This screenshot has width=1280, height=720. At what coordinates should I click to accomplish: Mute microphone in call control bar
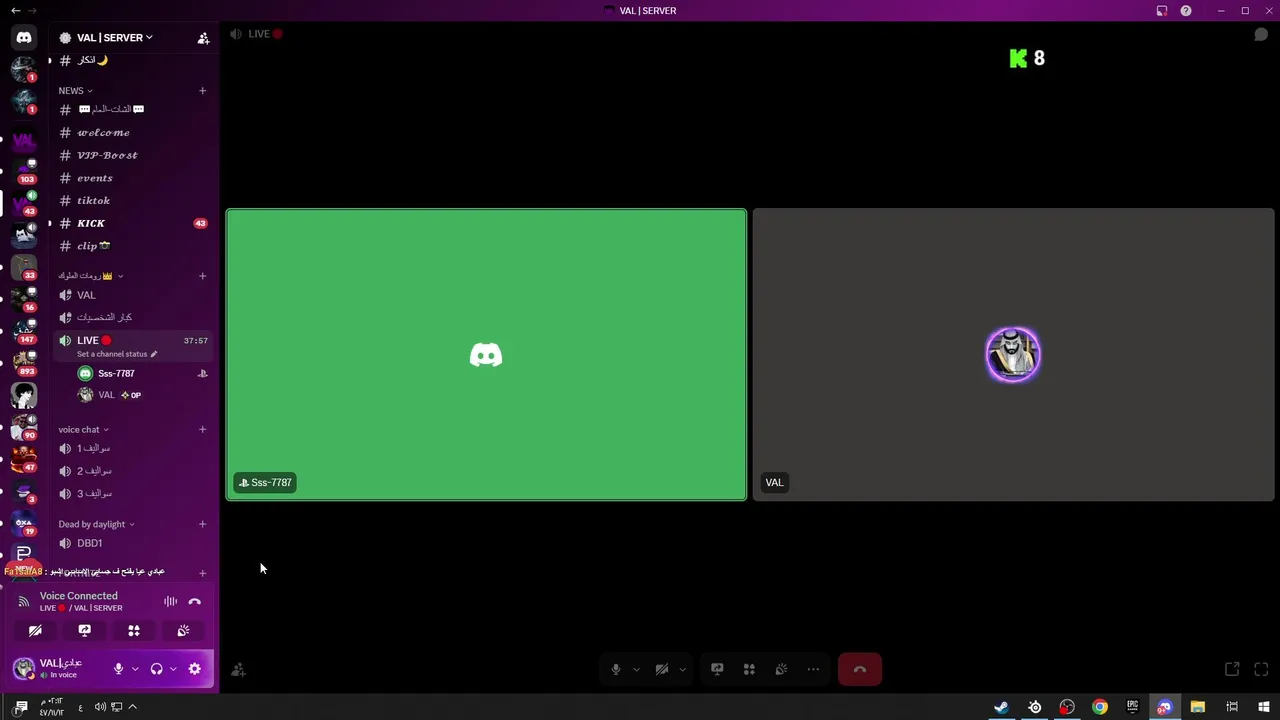point(616,669)
